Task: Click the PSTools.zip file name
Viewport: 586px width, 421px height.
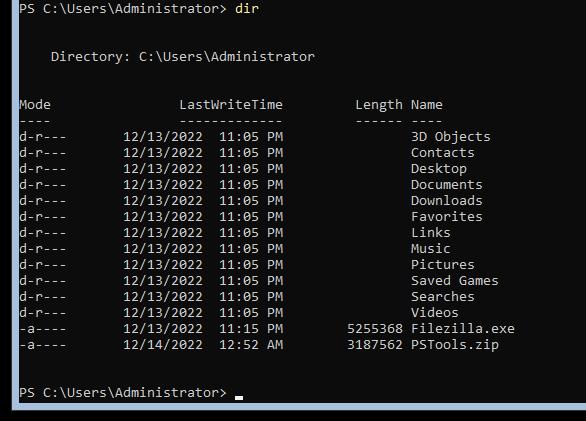Action: pos(455,345)
